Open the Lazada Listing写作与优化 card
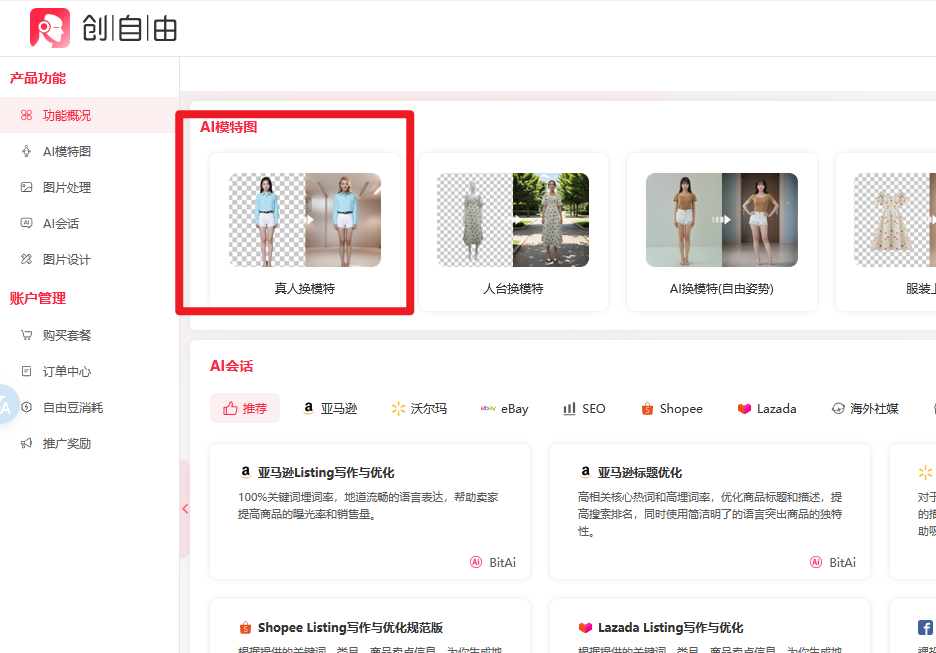 [x=710, y=626]
